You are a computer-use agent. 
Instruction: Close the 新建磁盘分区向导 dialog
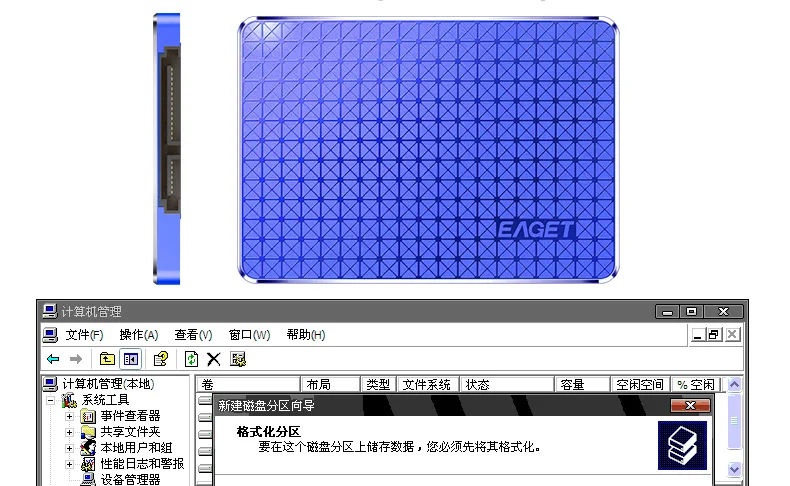point(690,405)
